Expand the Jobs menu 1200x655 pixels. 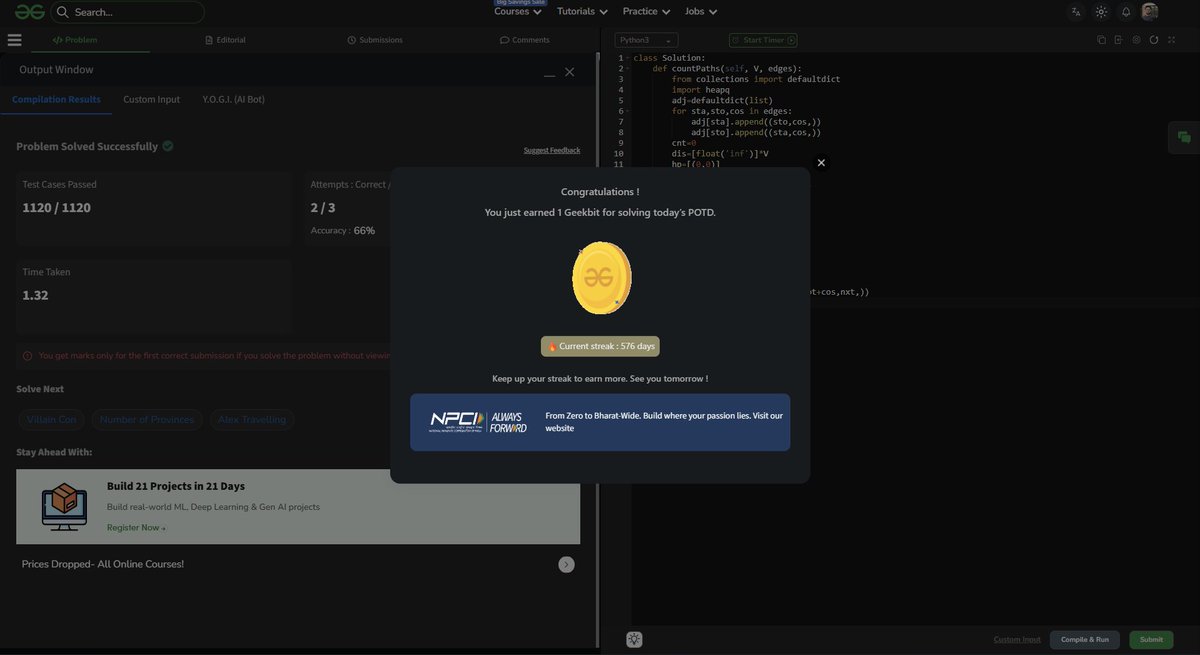[x=701, y=12]
